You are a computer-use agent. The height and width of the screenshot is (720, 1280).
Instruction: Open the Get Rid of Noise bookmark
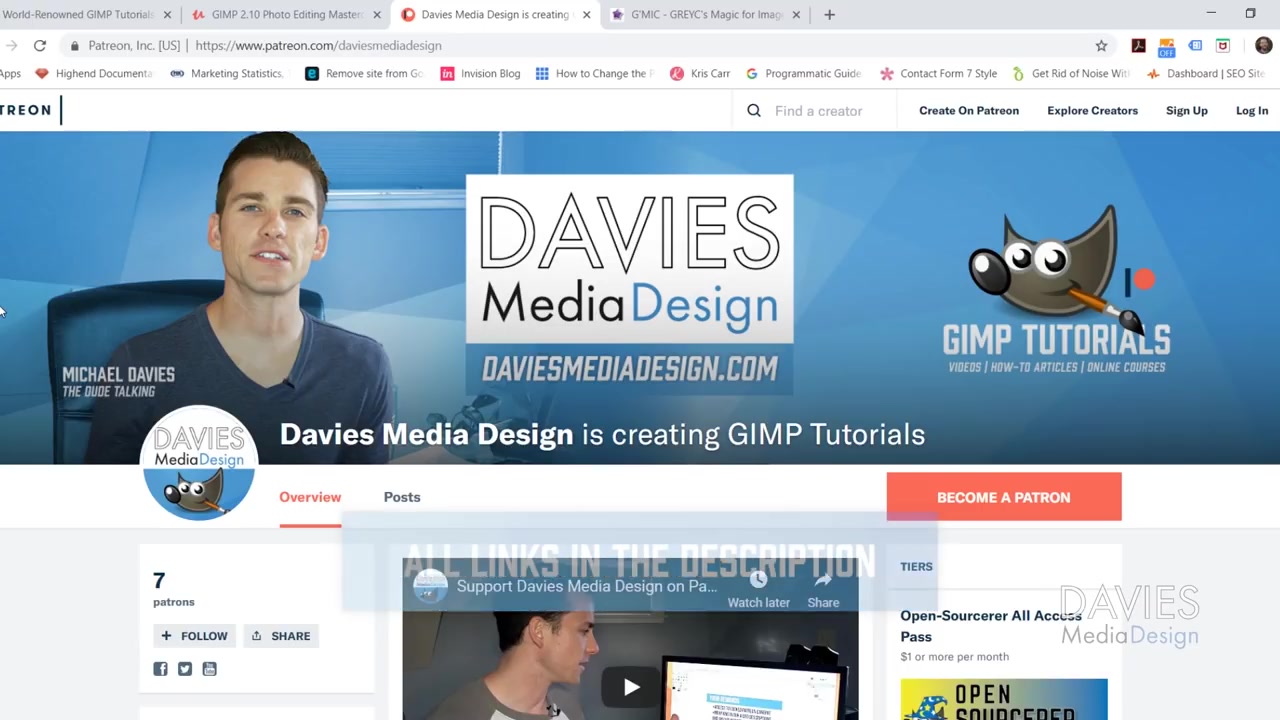(x=1070, y=73)
